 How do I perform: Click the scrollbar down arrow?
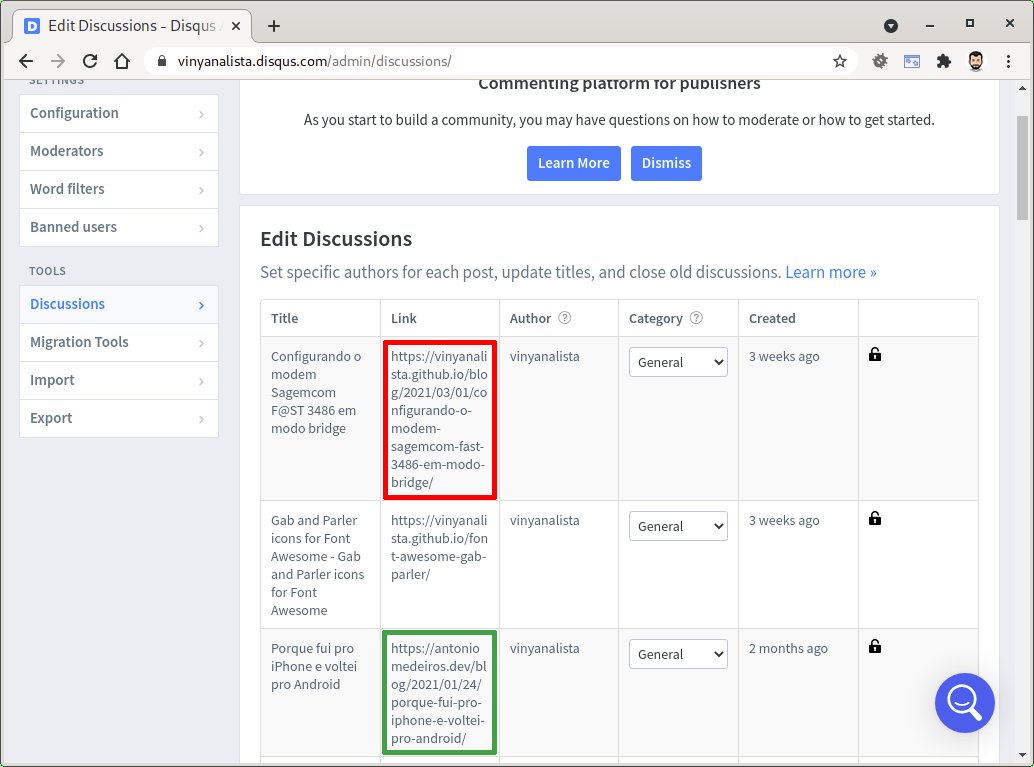click(x=1022, y=755)
